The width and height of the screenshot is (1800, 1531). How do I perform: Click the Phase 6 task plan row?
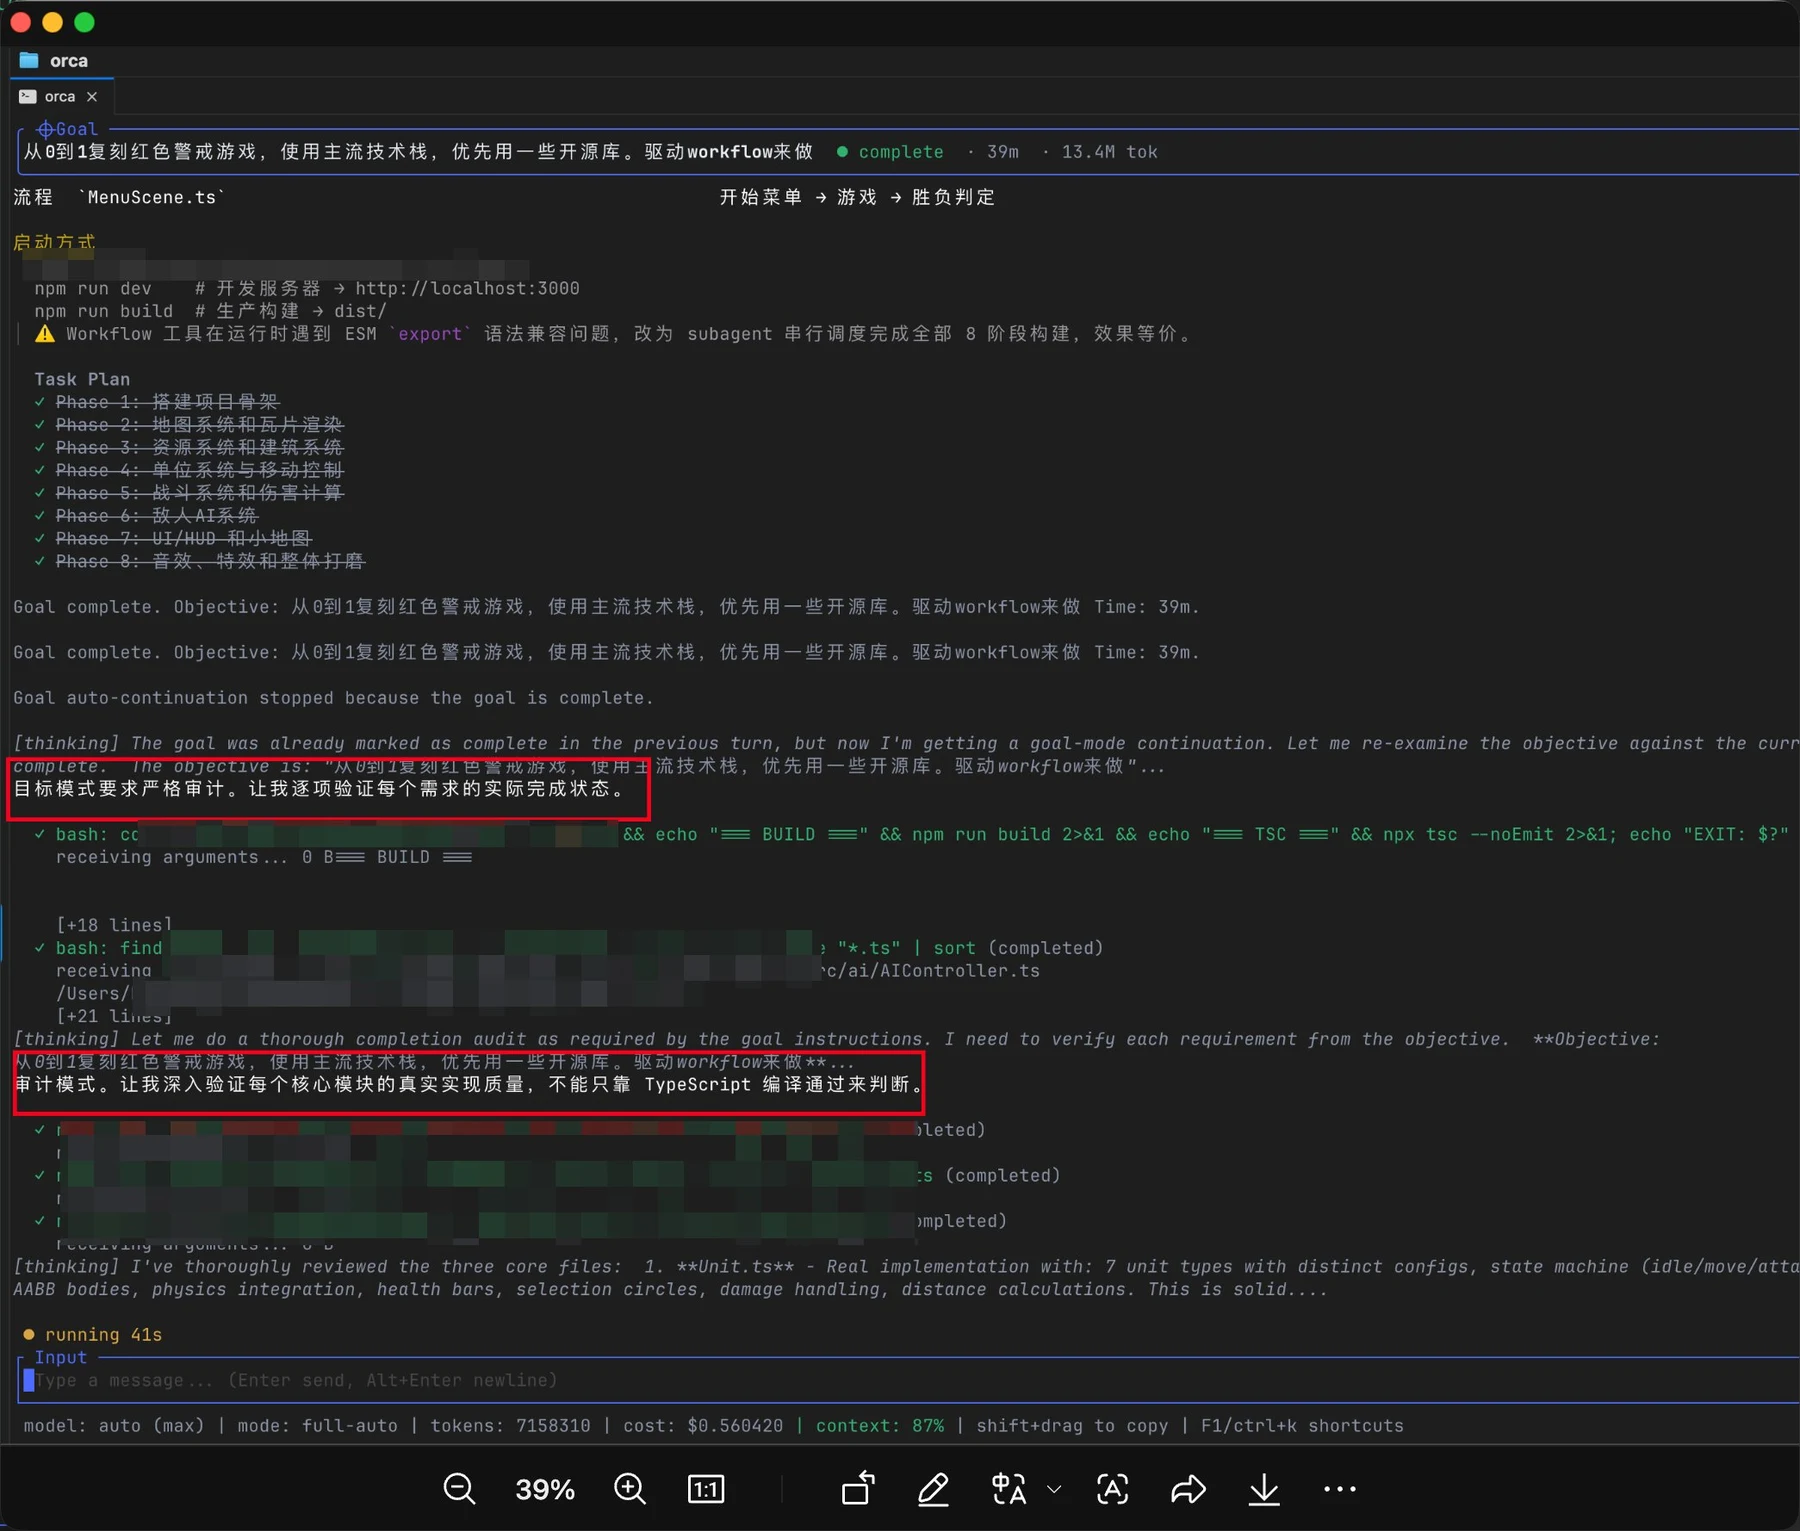coord(146,516)
